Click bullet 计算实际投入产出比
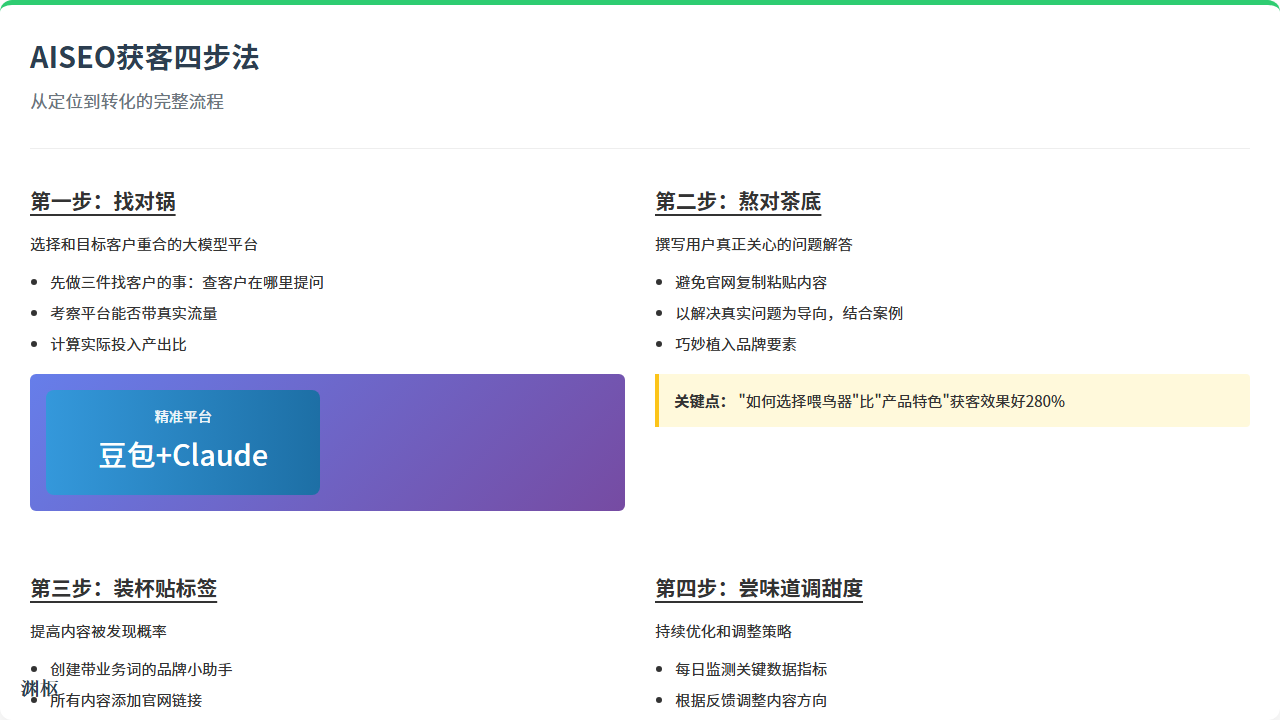Viewport: 1280px width, 720px height. [118, 345]
